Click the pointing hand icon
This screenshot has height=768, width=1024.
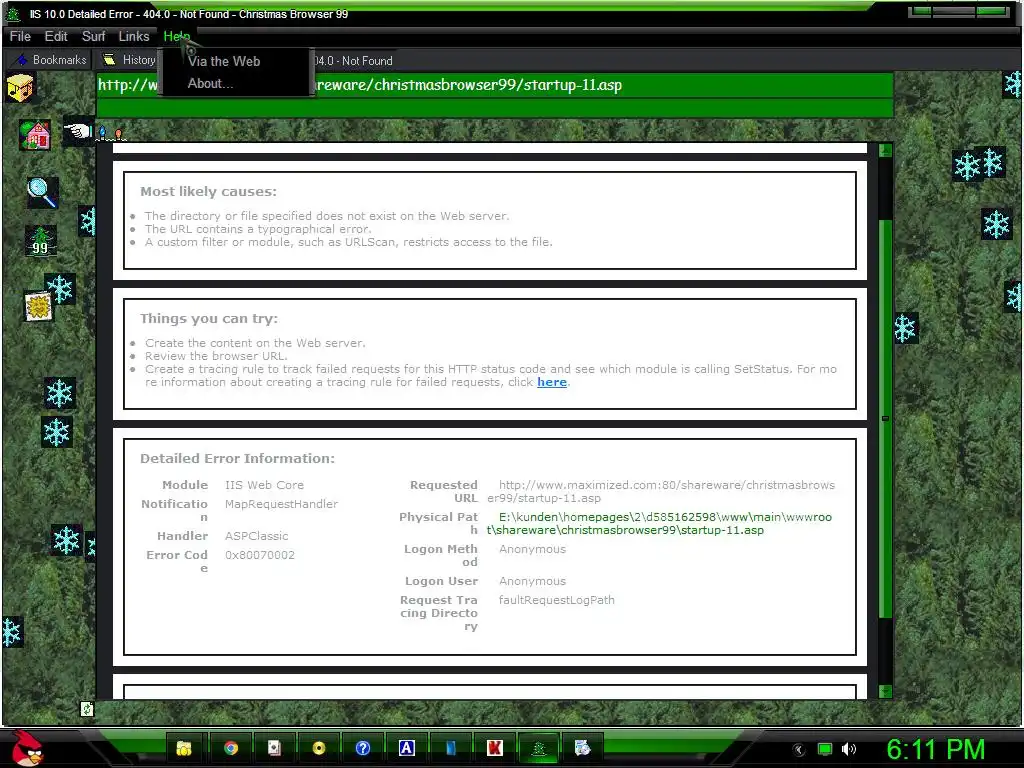[x=78, y=131]
